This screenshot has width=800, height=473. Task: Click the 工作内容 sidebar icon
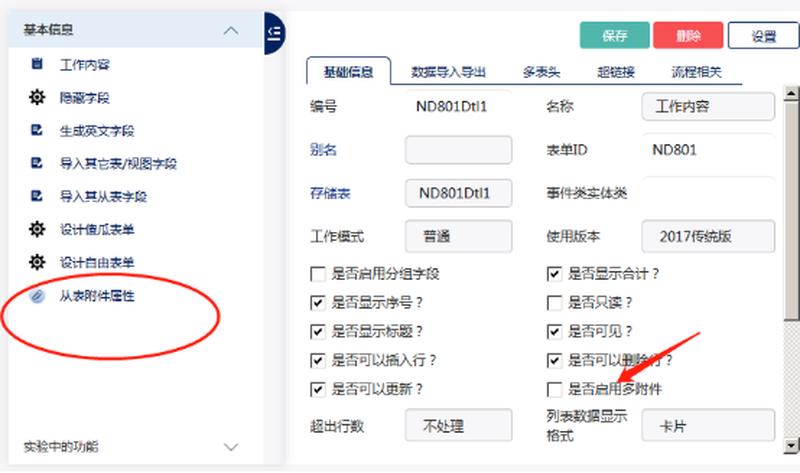(37, 64)
